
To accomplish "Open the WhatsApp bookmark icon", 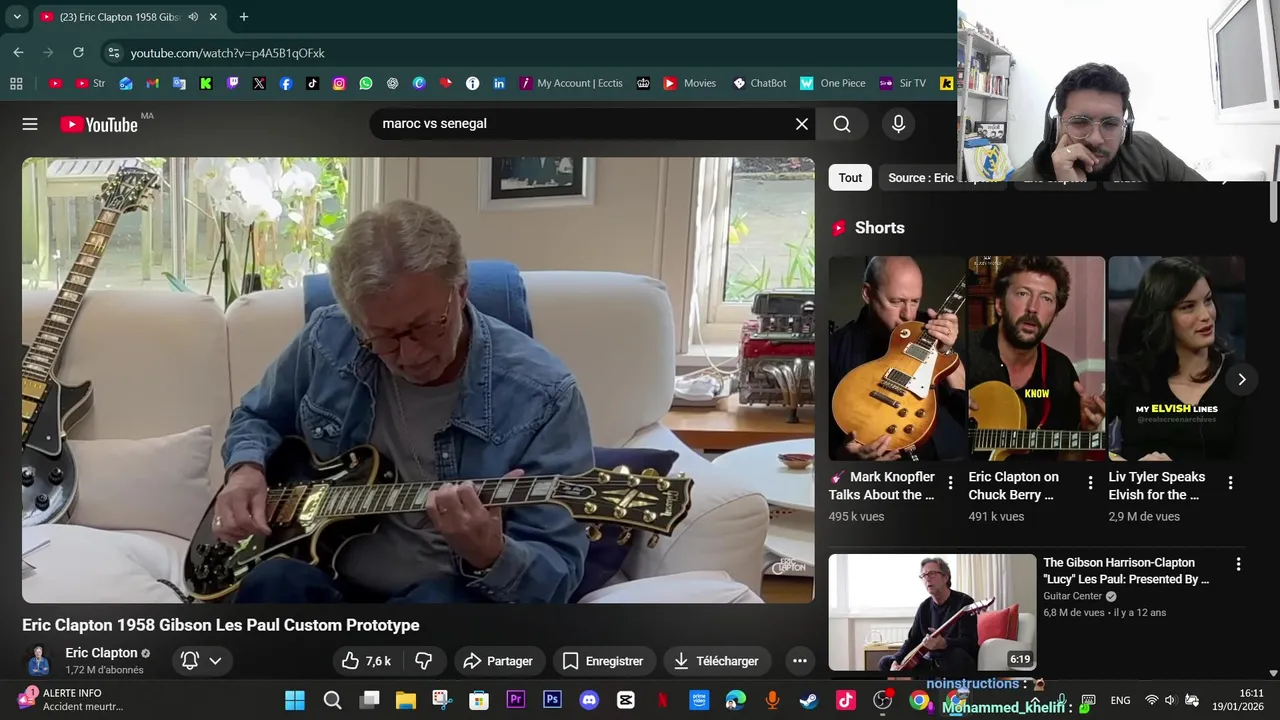I will 366,83.
